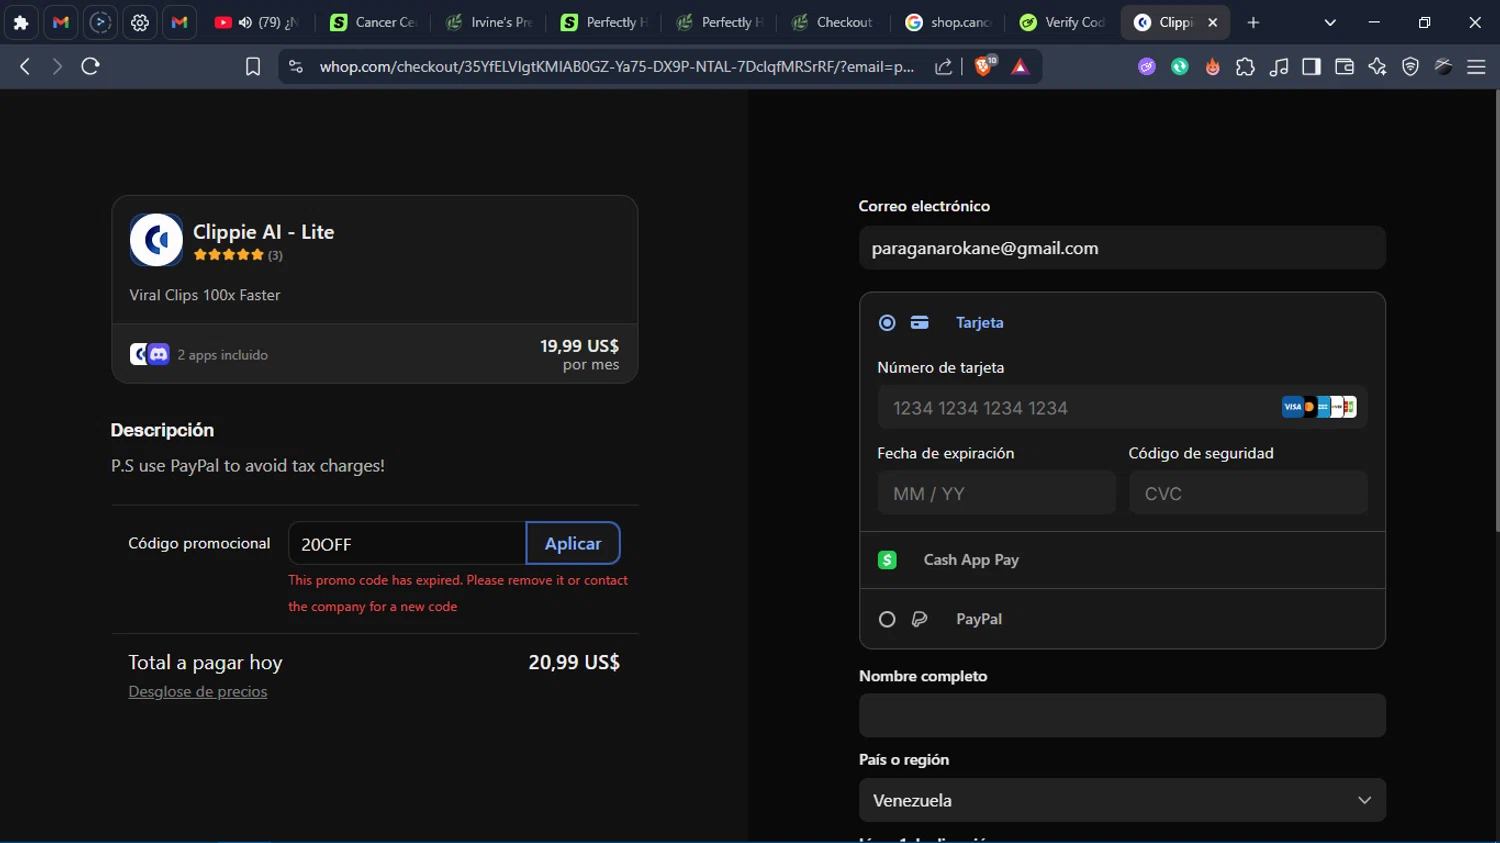Click the 19,99 US$ por mes price
This screenshot has width=1500, height=843.
(579, 354)
